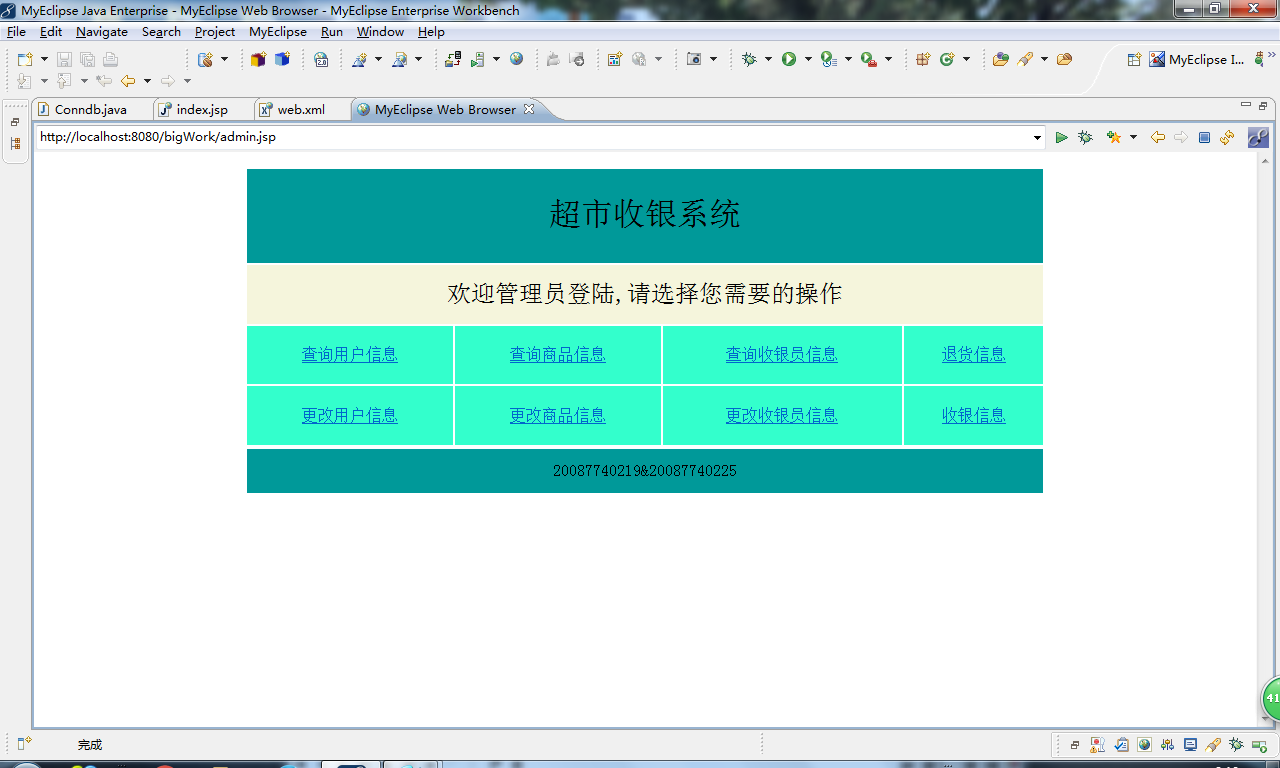Open the Run dropdown arrow in main toolbar
The image size is (1280, 768).
808,60
